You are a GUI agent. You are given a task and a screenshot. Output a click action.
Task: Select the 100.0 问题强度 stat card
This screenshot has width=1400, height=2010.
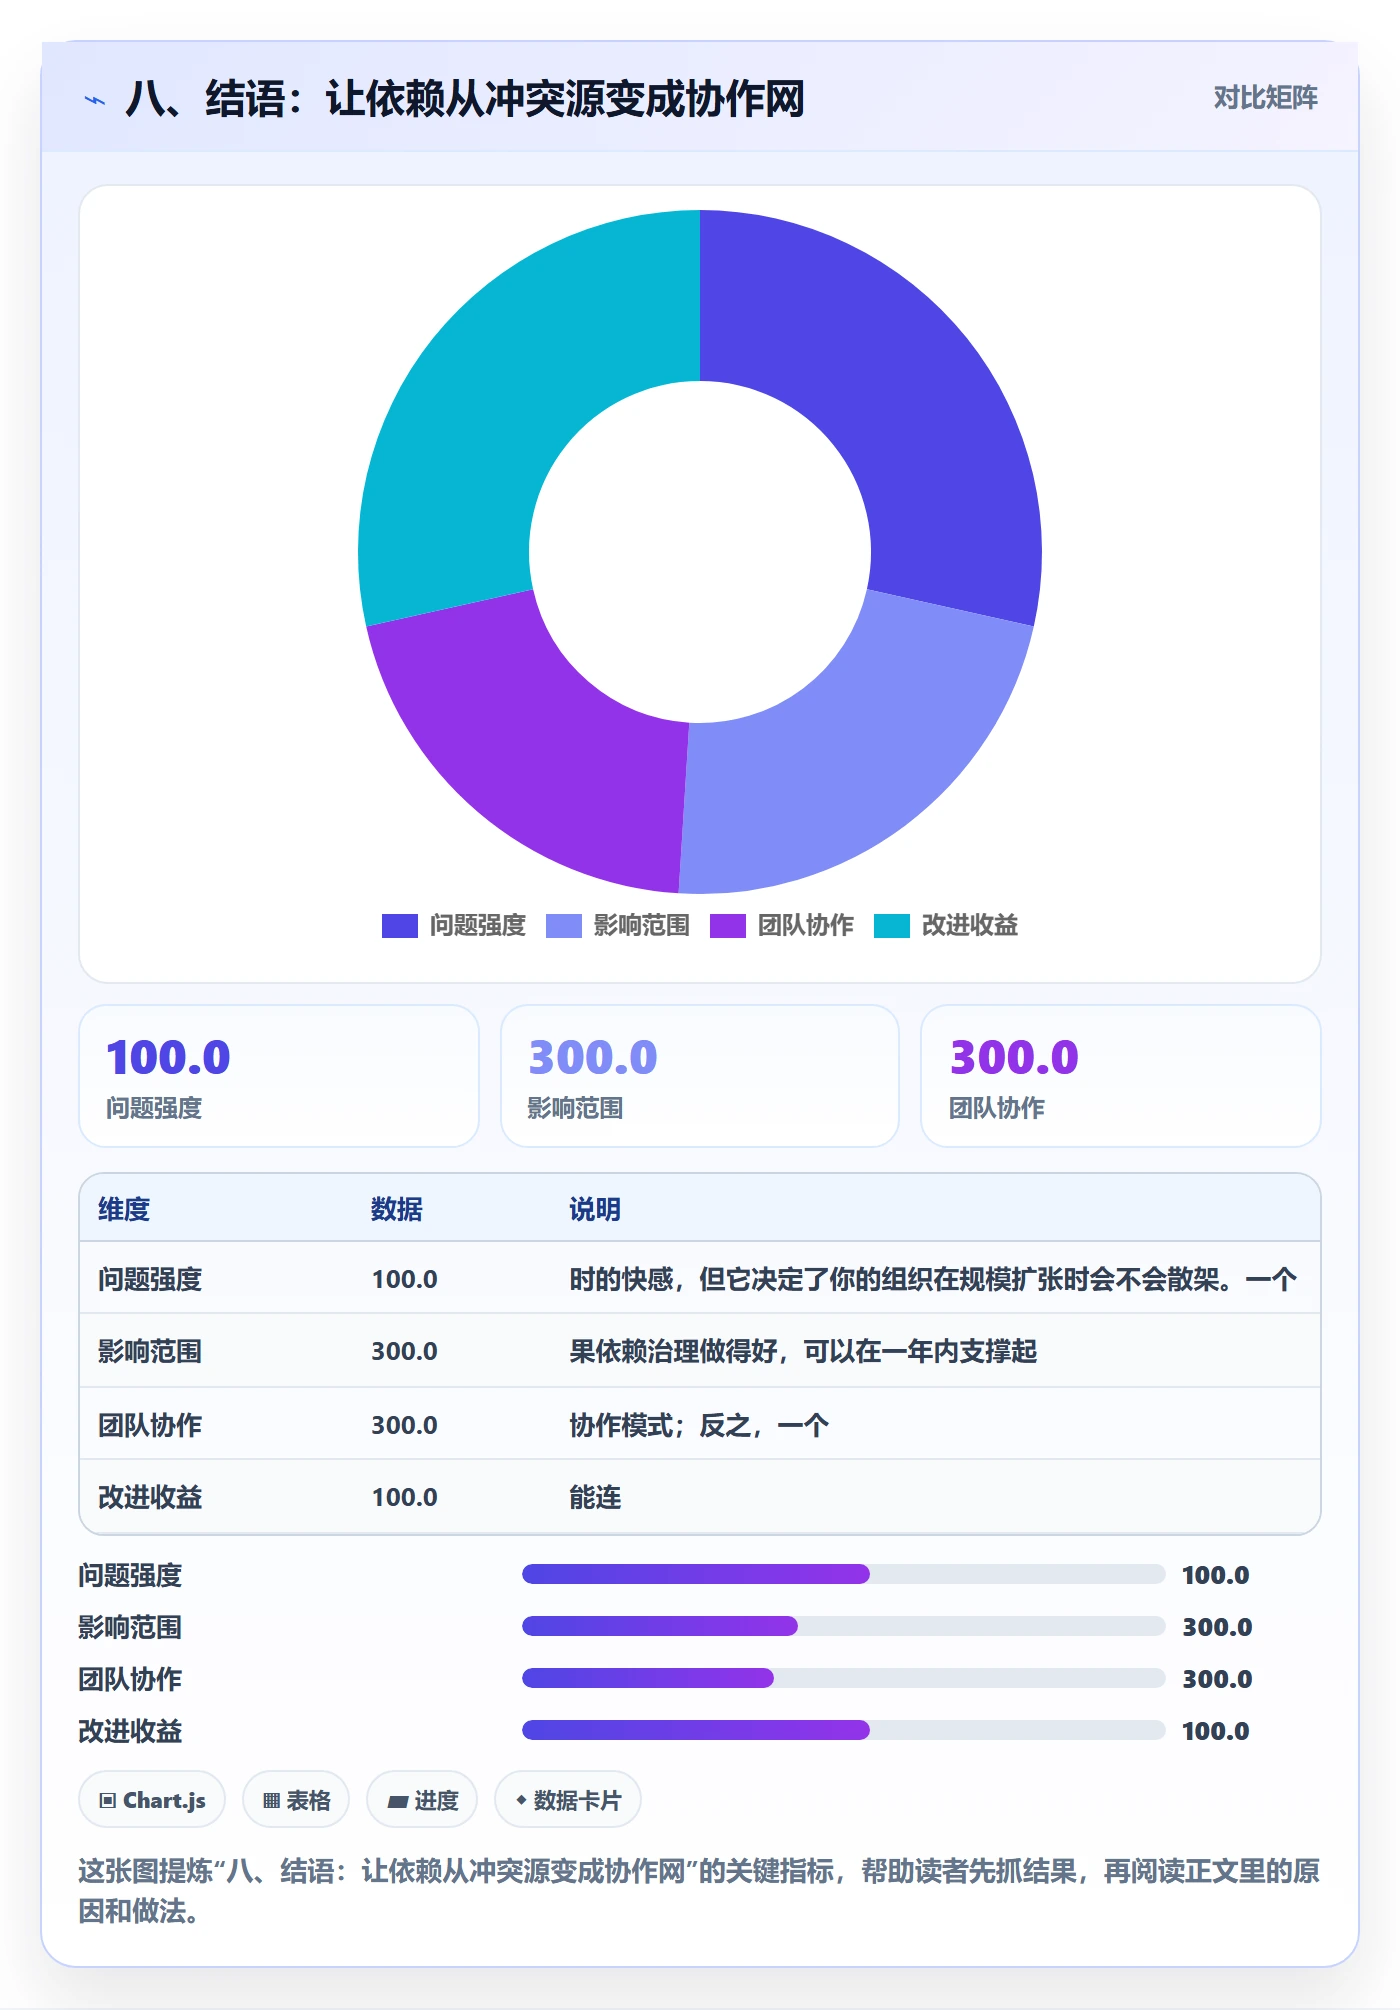tap(279, 1076)
